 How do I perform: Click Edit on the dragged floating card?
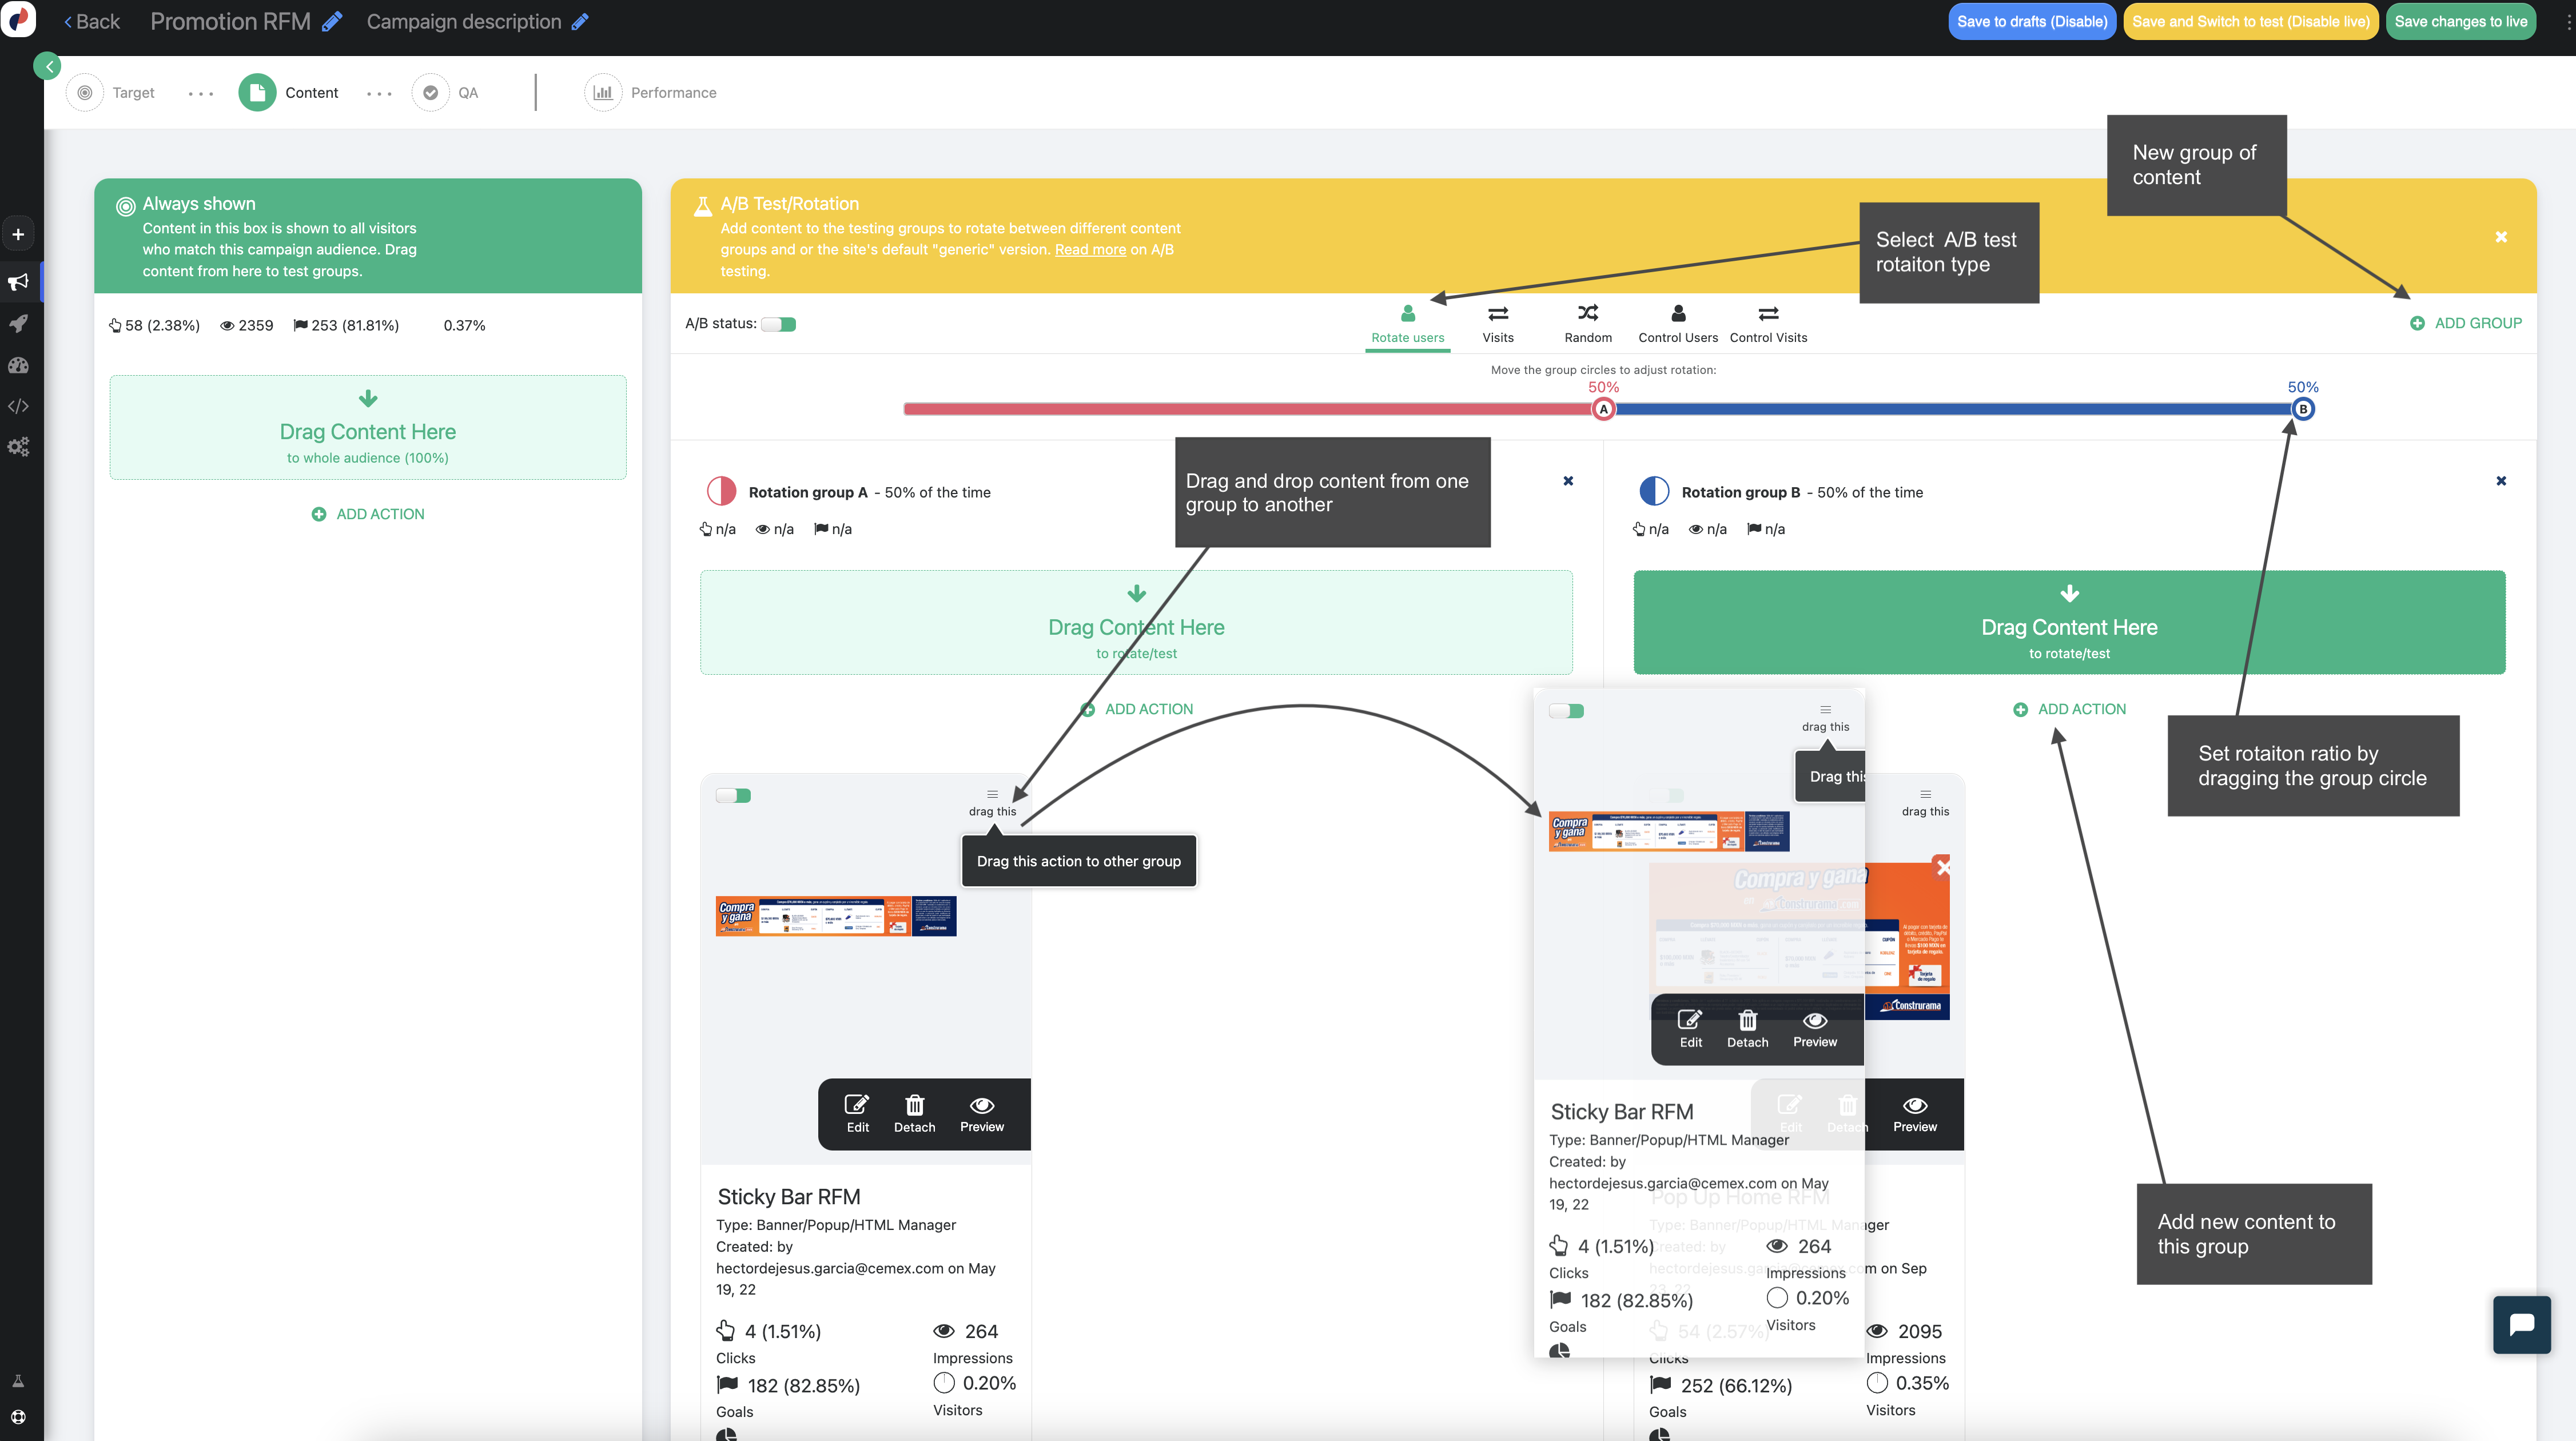click(1690, 1028)
